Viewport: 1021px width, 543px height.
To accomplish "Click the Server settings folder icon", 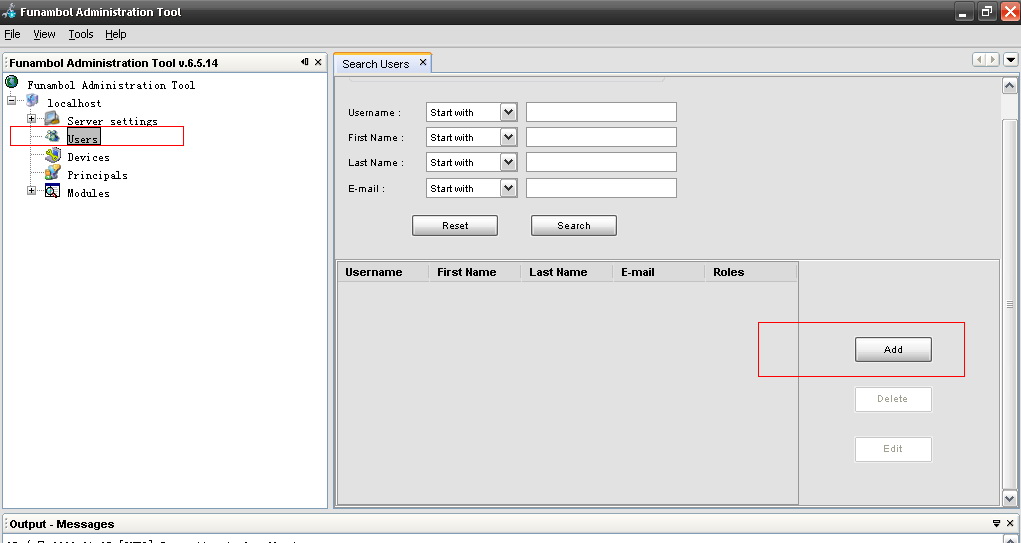I will [52, 119].
